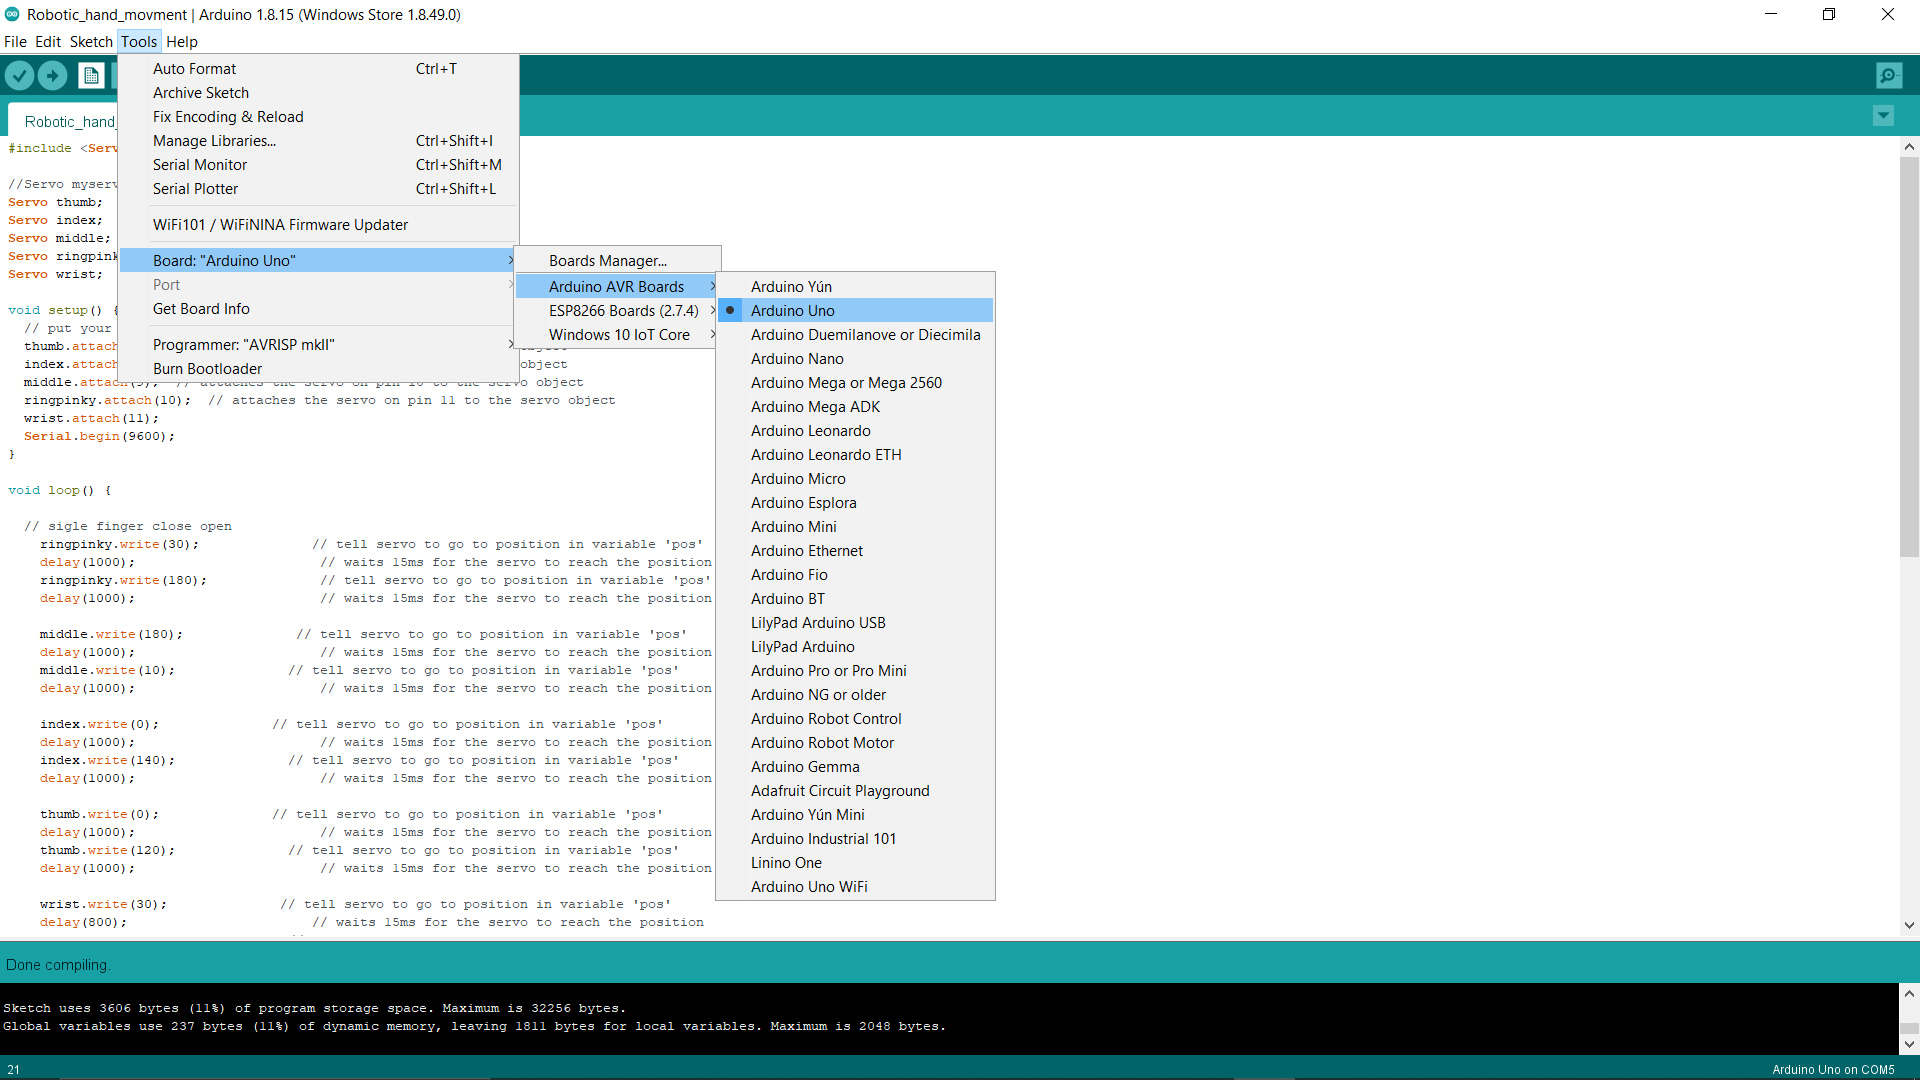
Task: Click the Arduino logo in the title bar
Action: coord(11,14)
